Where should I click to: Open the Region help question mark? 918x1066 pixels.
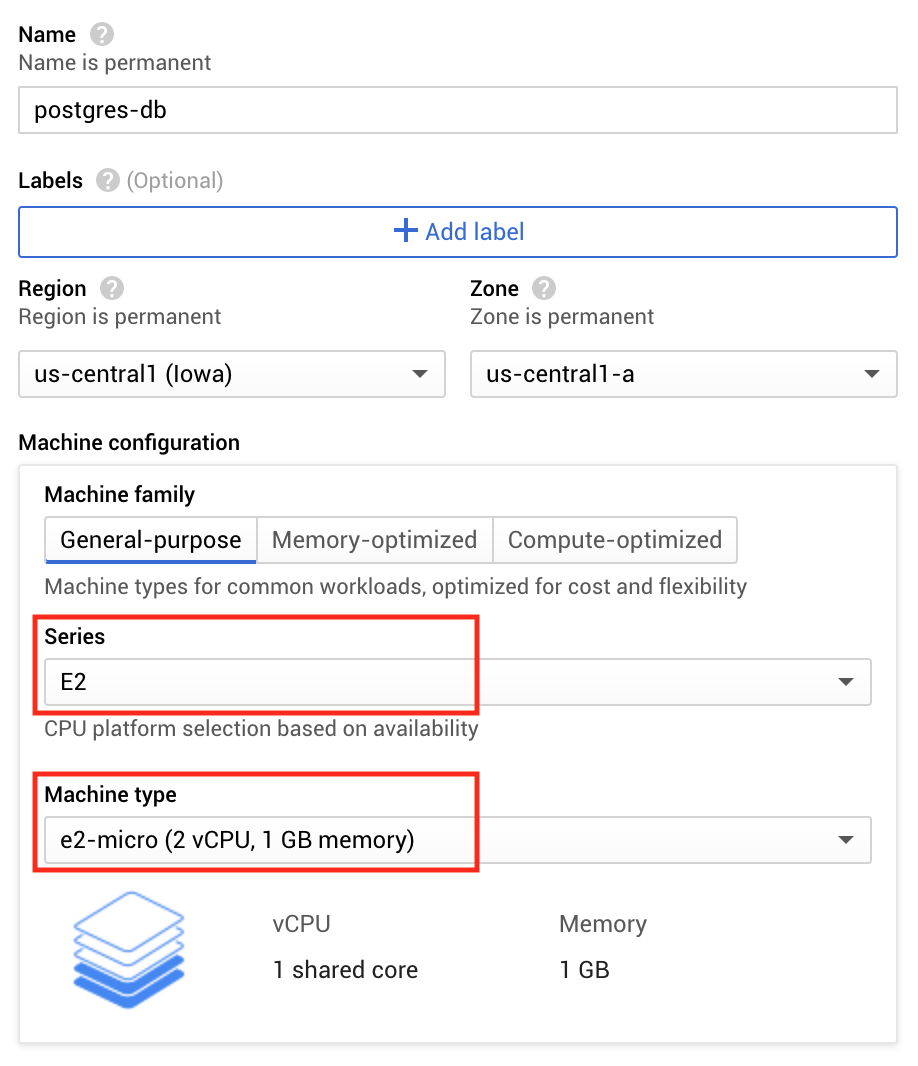click(x=112, y=288)
